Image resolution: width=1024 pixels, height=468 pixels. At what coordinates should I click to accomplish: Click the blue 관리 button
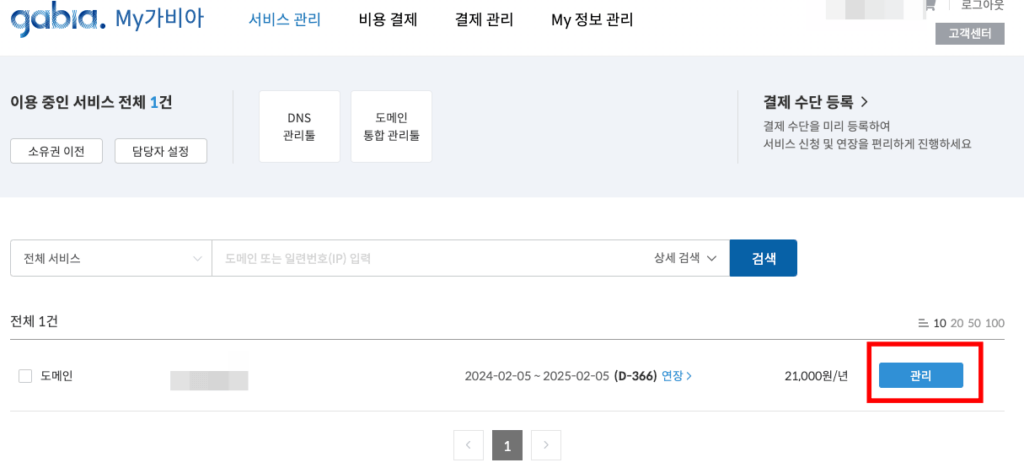pyautogui.click(x=921, y=375)
